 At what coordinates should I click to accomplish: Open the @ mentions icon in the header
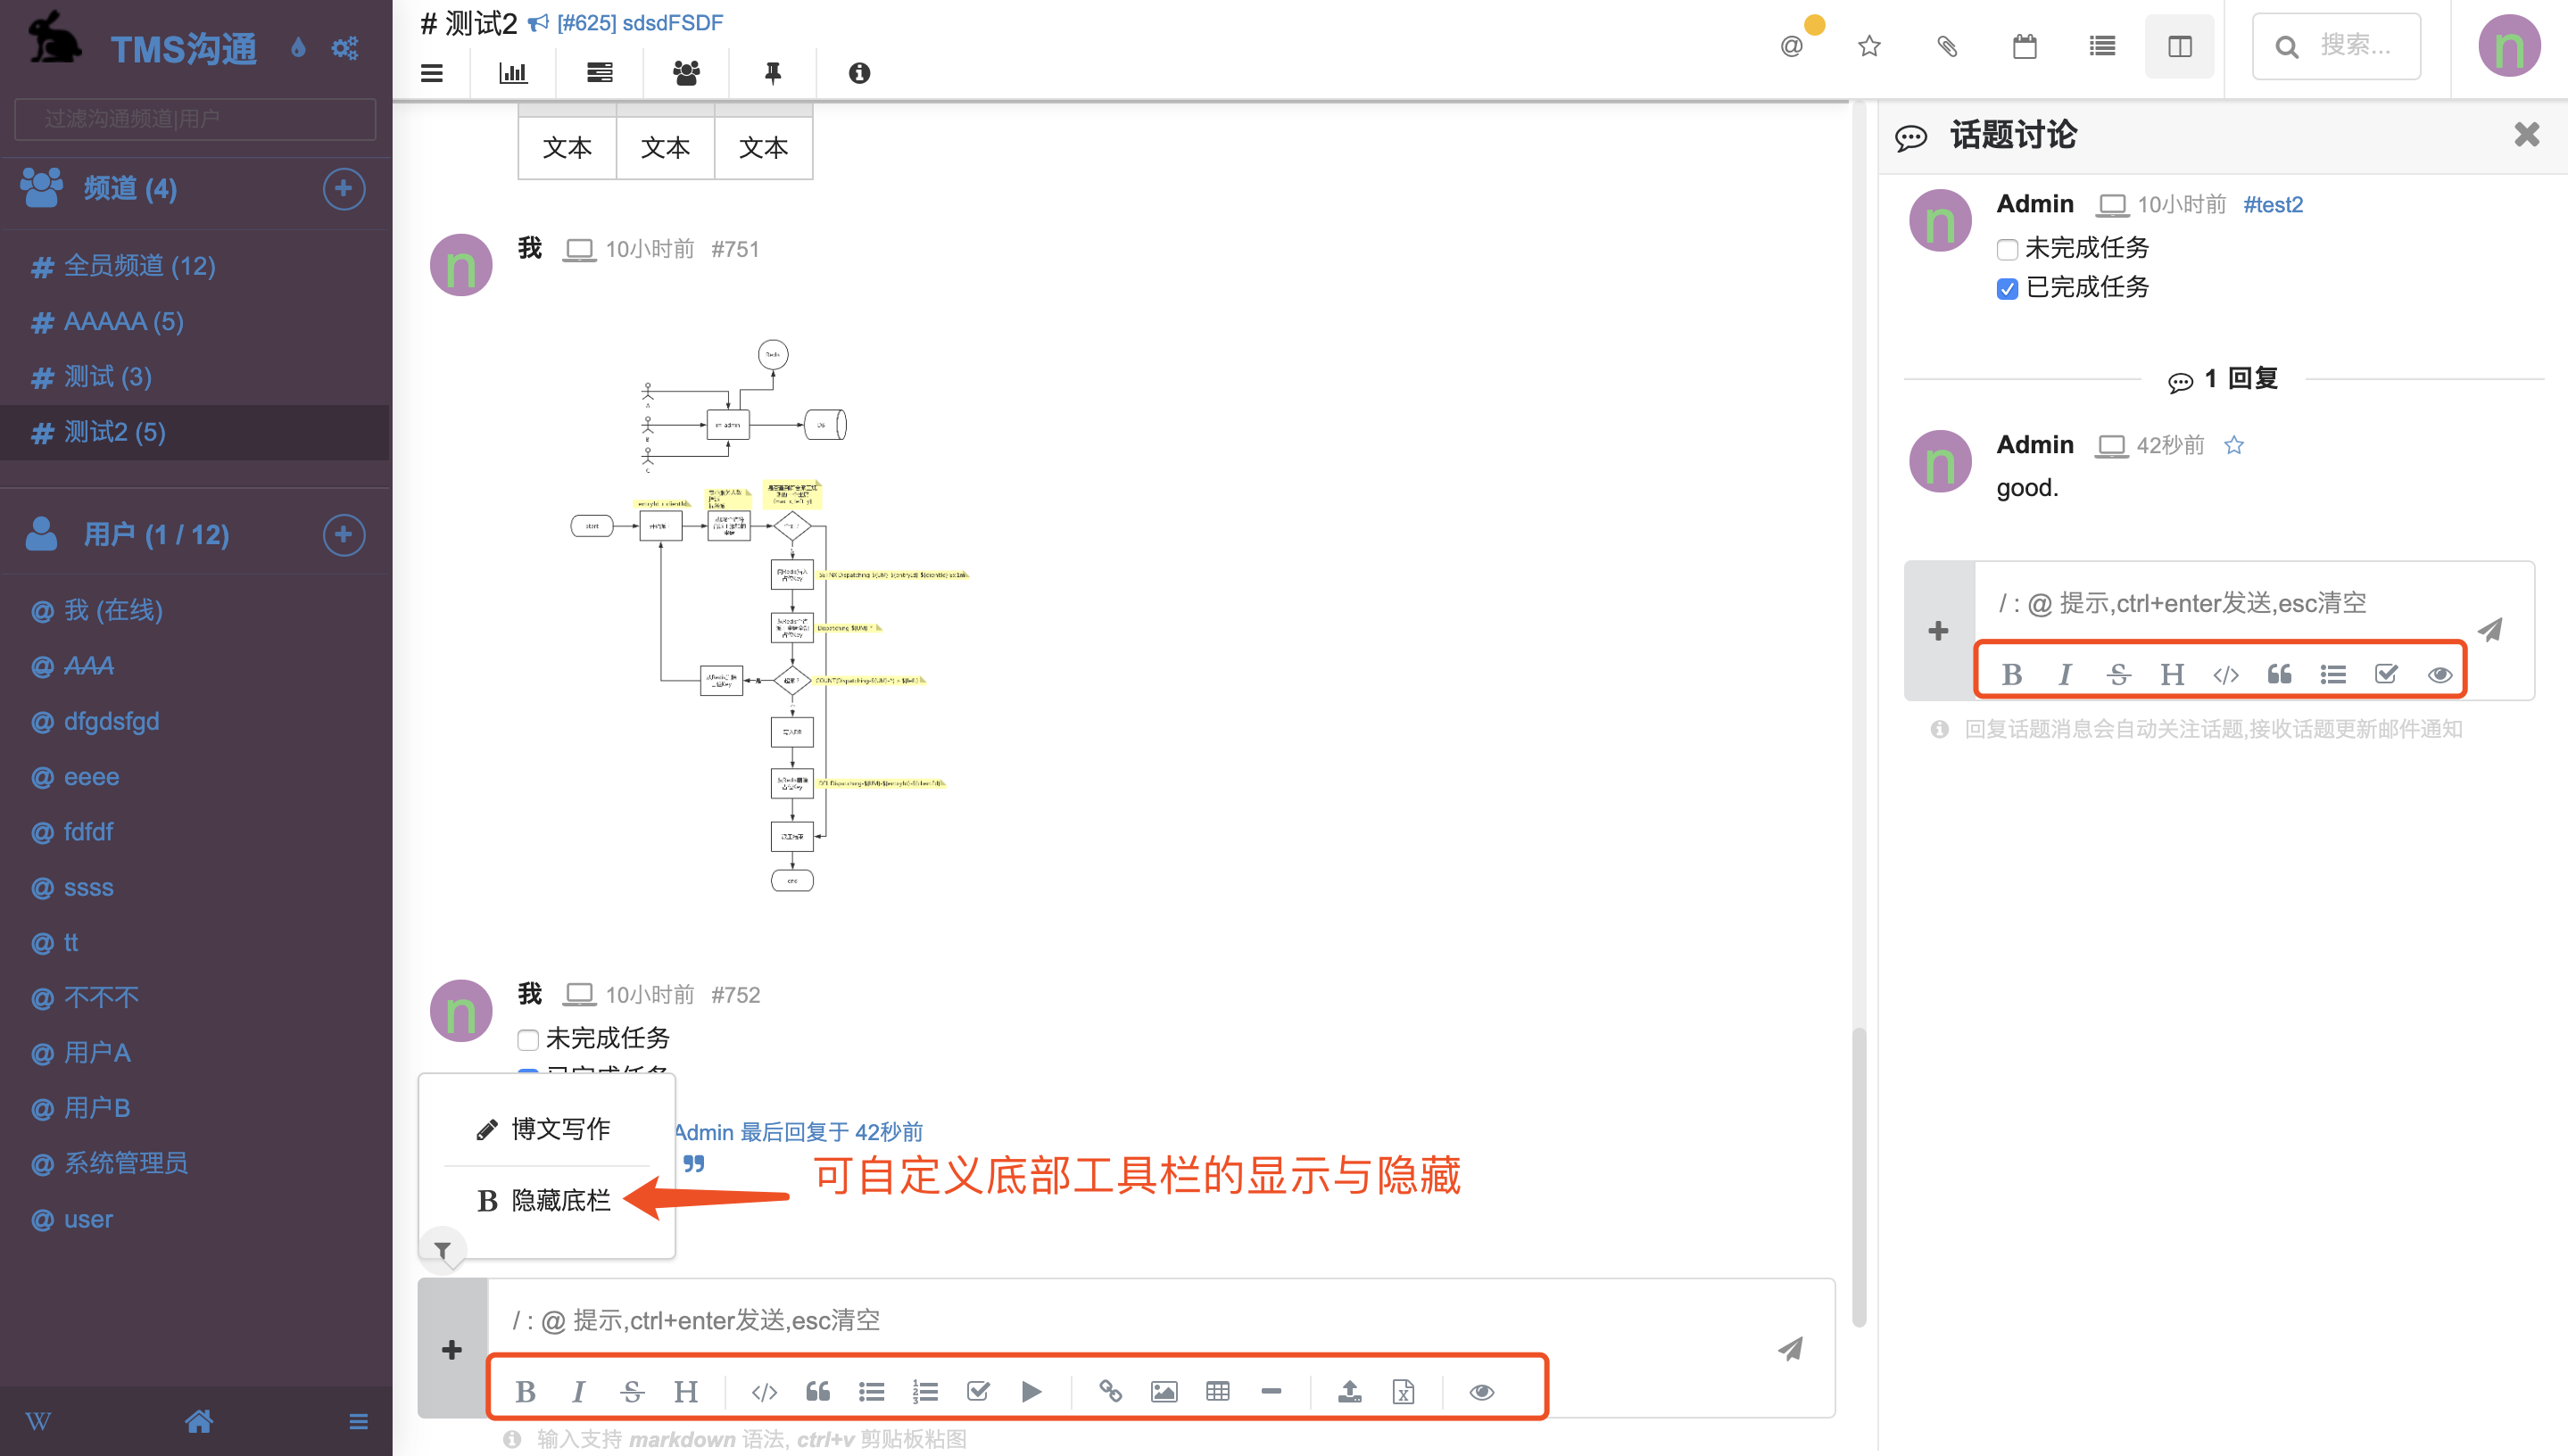1791,46
